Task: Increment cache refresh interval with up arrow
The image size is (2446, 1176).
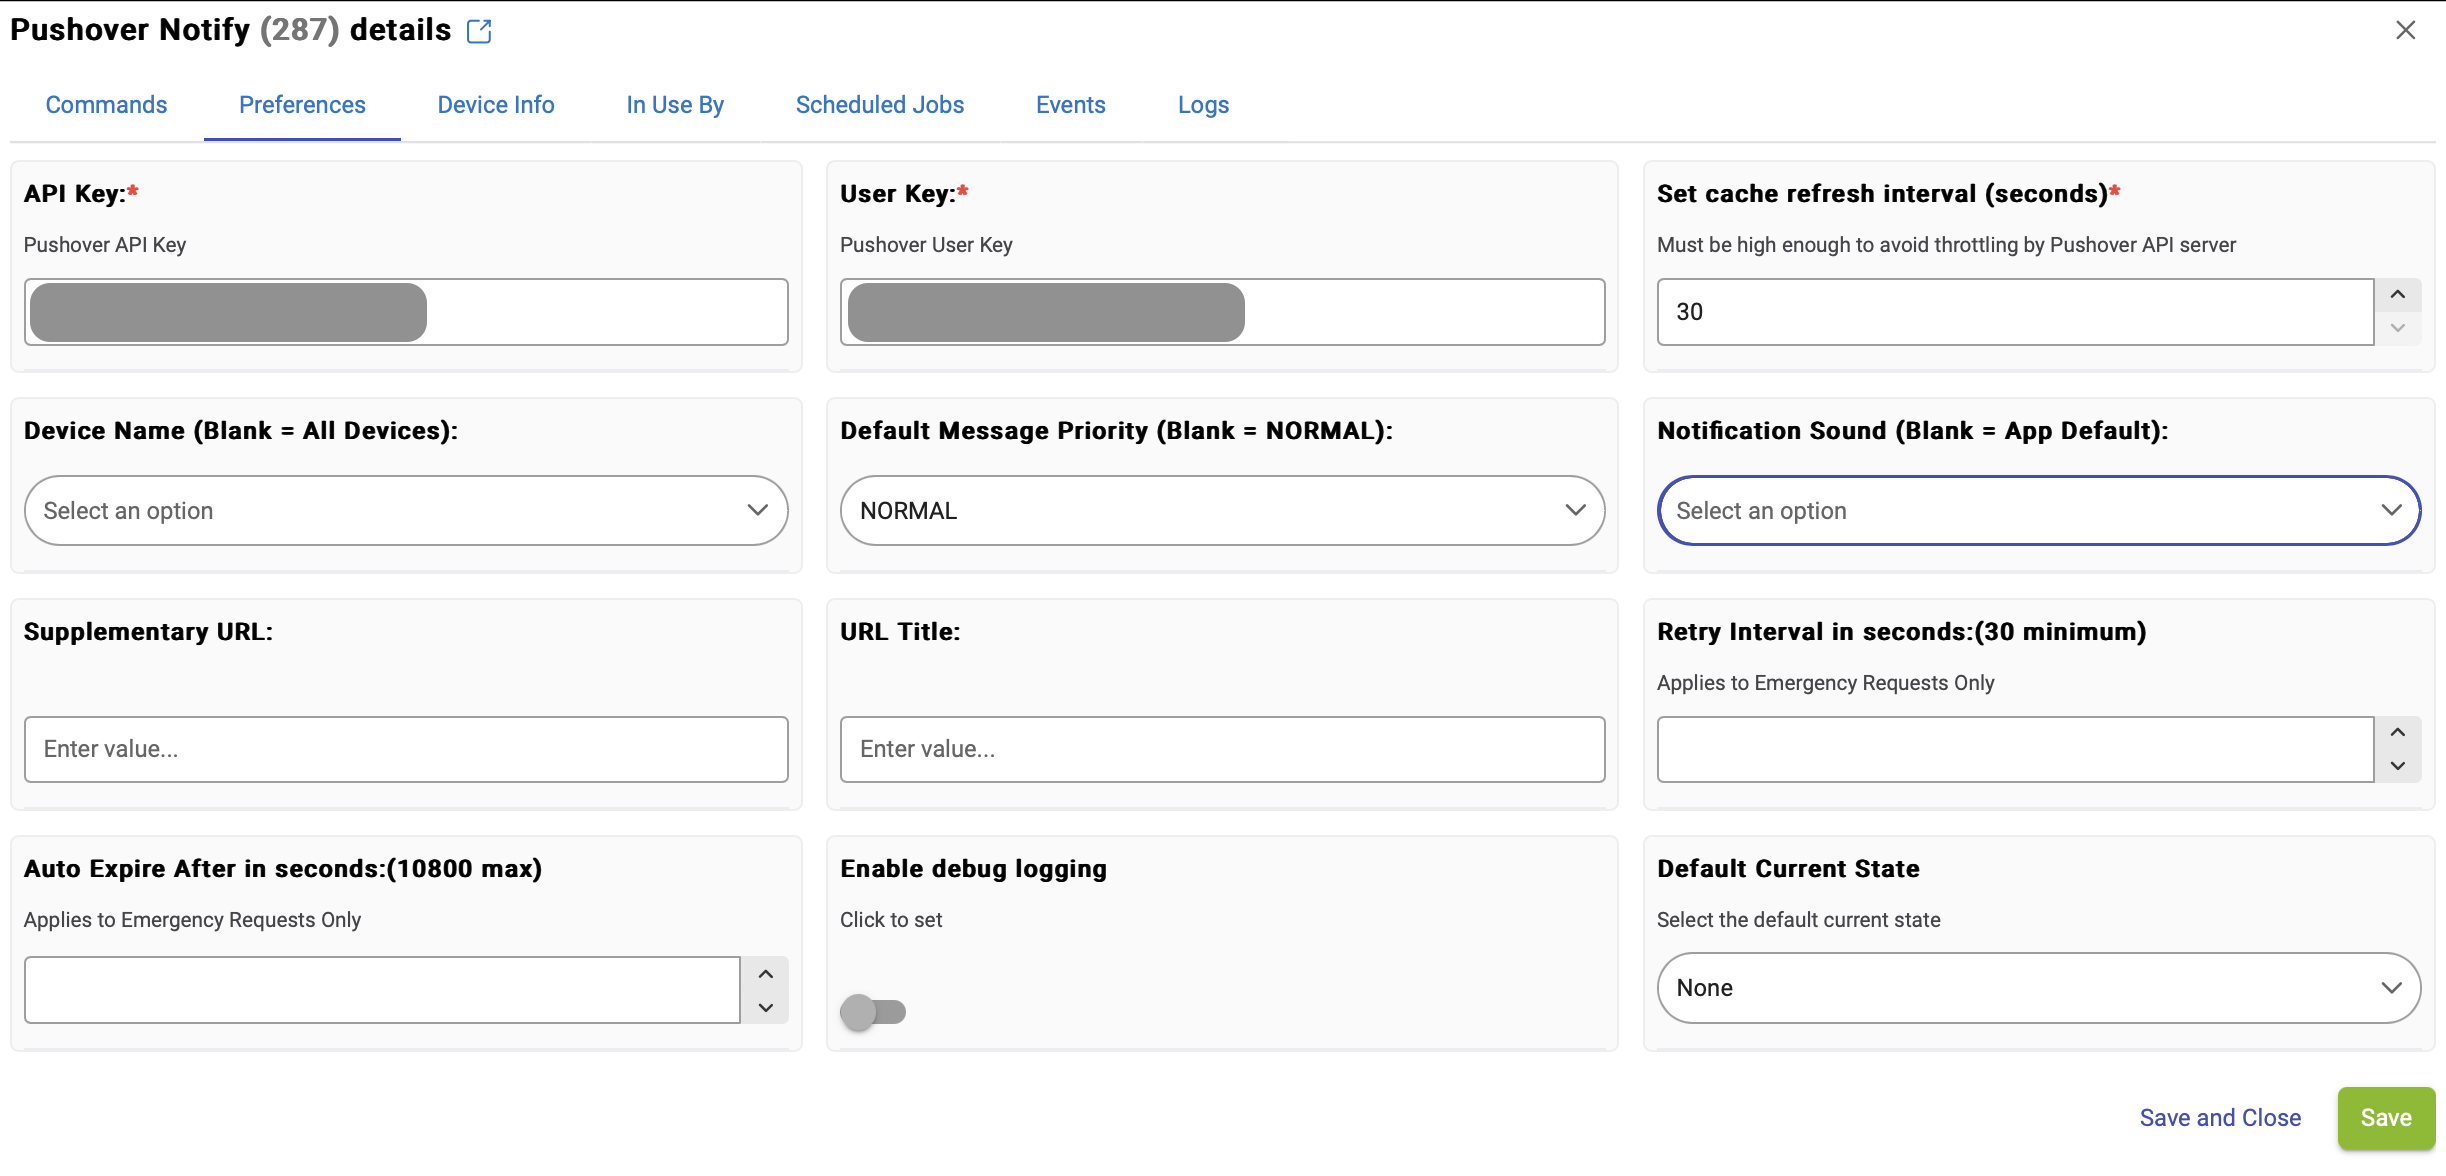Action: point(2397,294)
